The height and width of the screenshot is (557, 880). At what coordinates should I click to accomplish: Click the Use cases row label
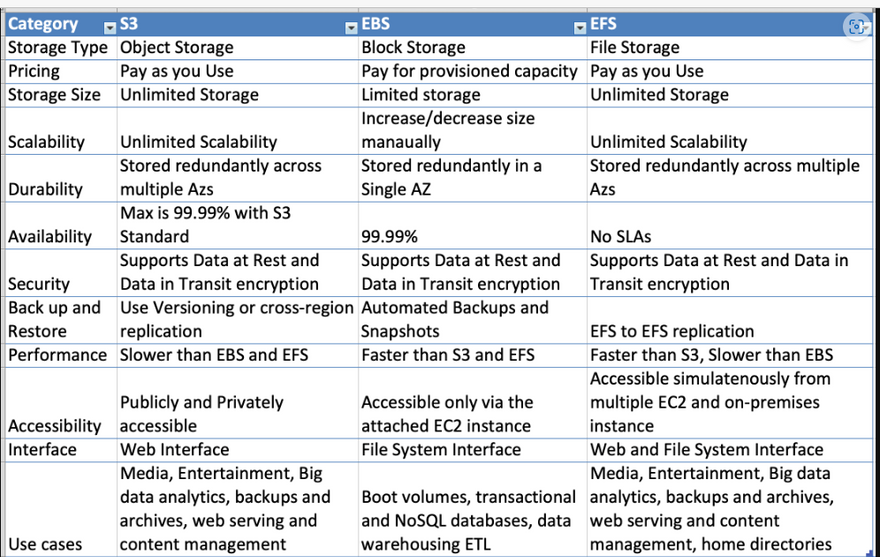point(45,544)
